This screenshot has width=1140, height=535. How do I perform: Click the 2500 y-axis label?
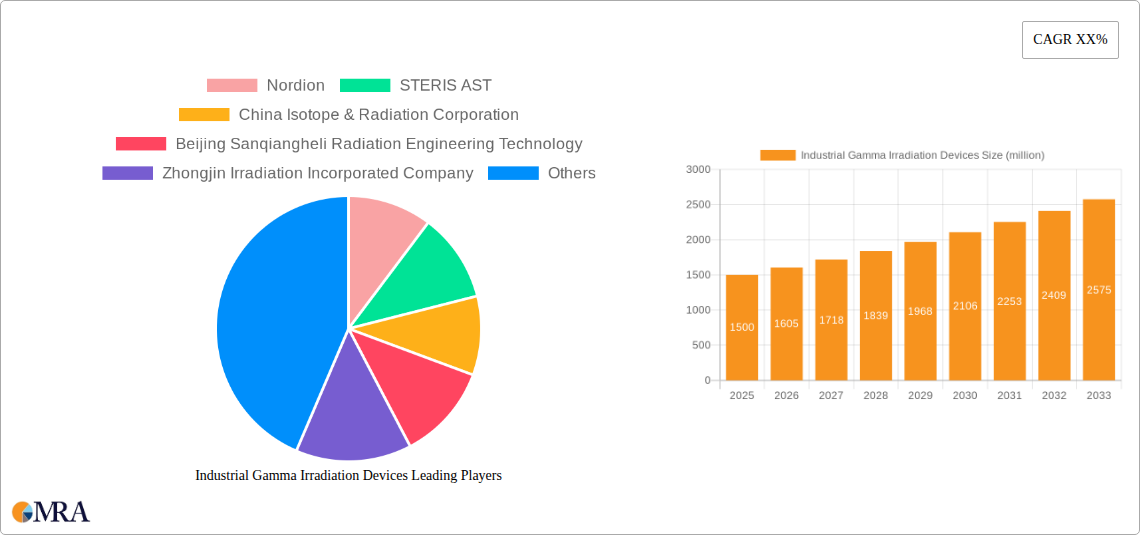(x=697, y=204)
